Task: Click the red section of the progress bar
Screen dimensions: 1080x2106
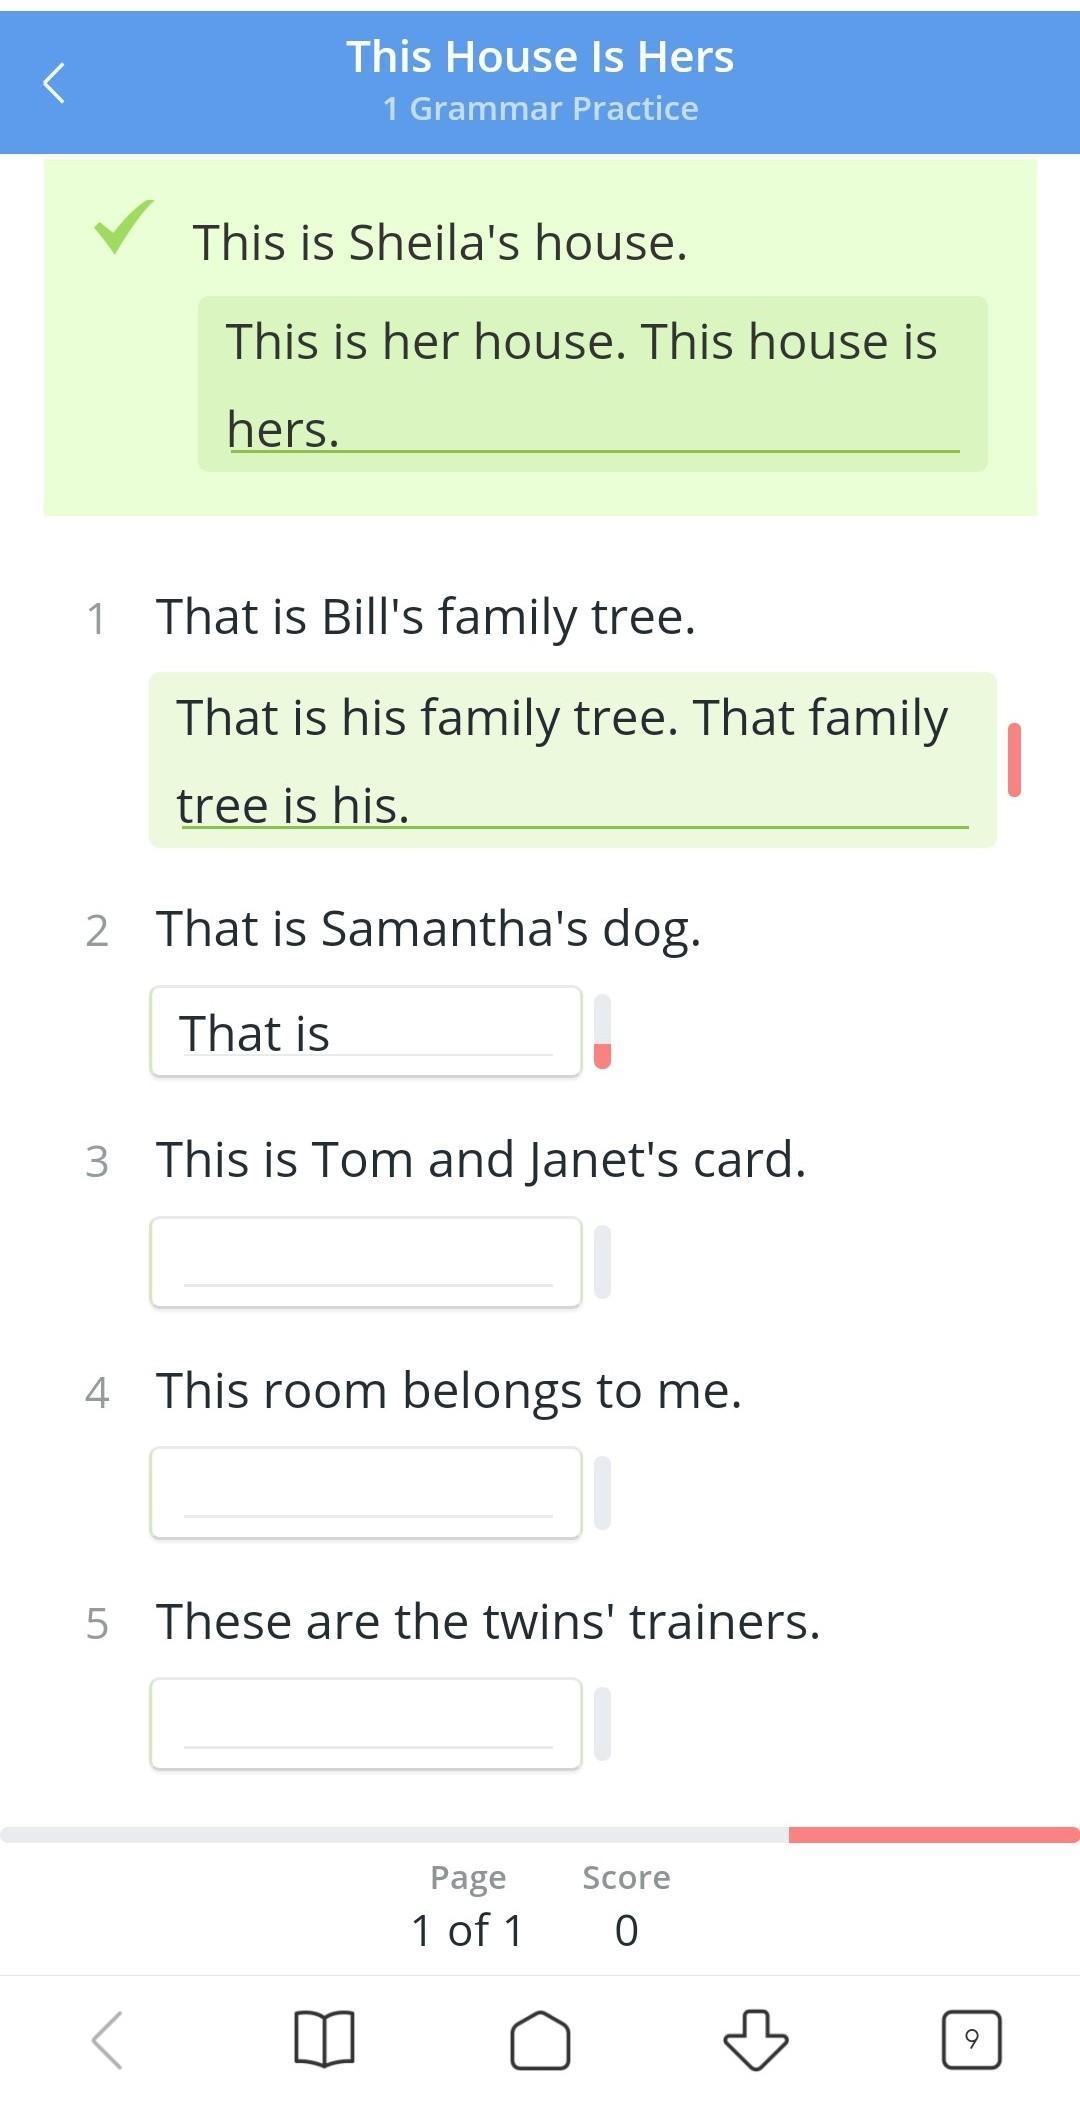Action: click(933, 1834)
